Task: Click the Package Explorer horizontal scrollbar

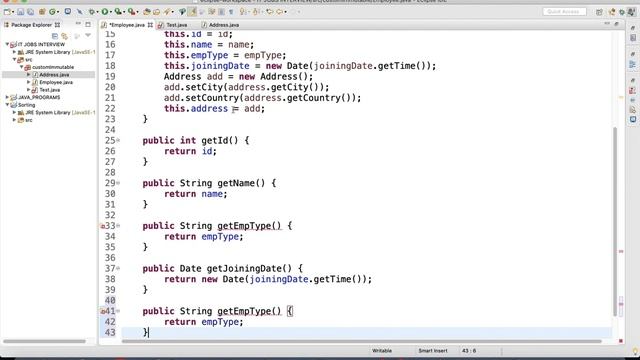Action: pyautogui.click(x=44, y=341)
